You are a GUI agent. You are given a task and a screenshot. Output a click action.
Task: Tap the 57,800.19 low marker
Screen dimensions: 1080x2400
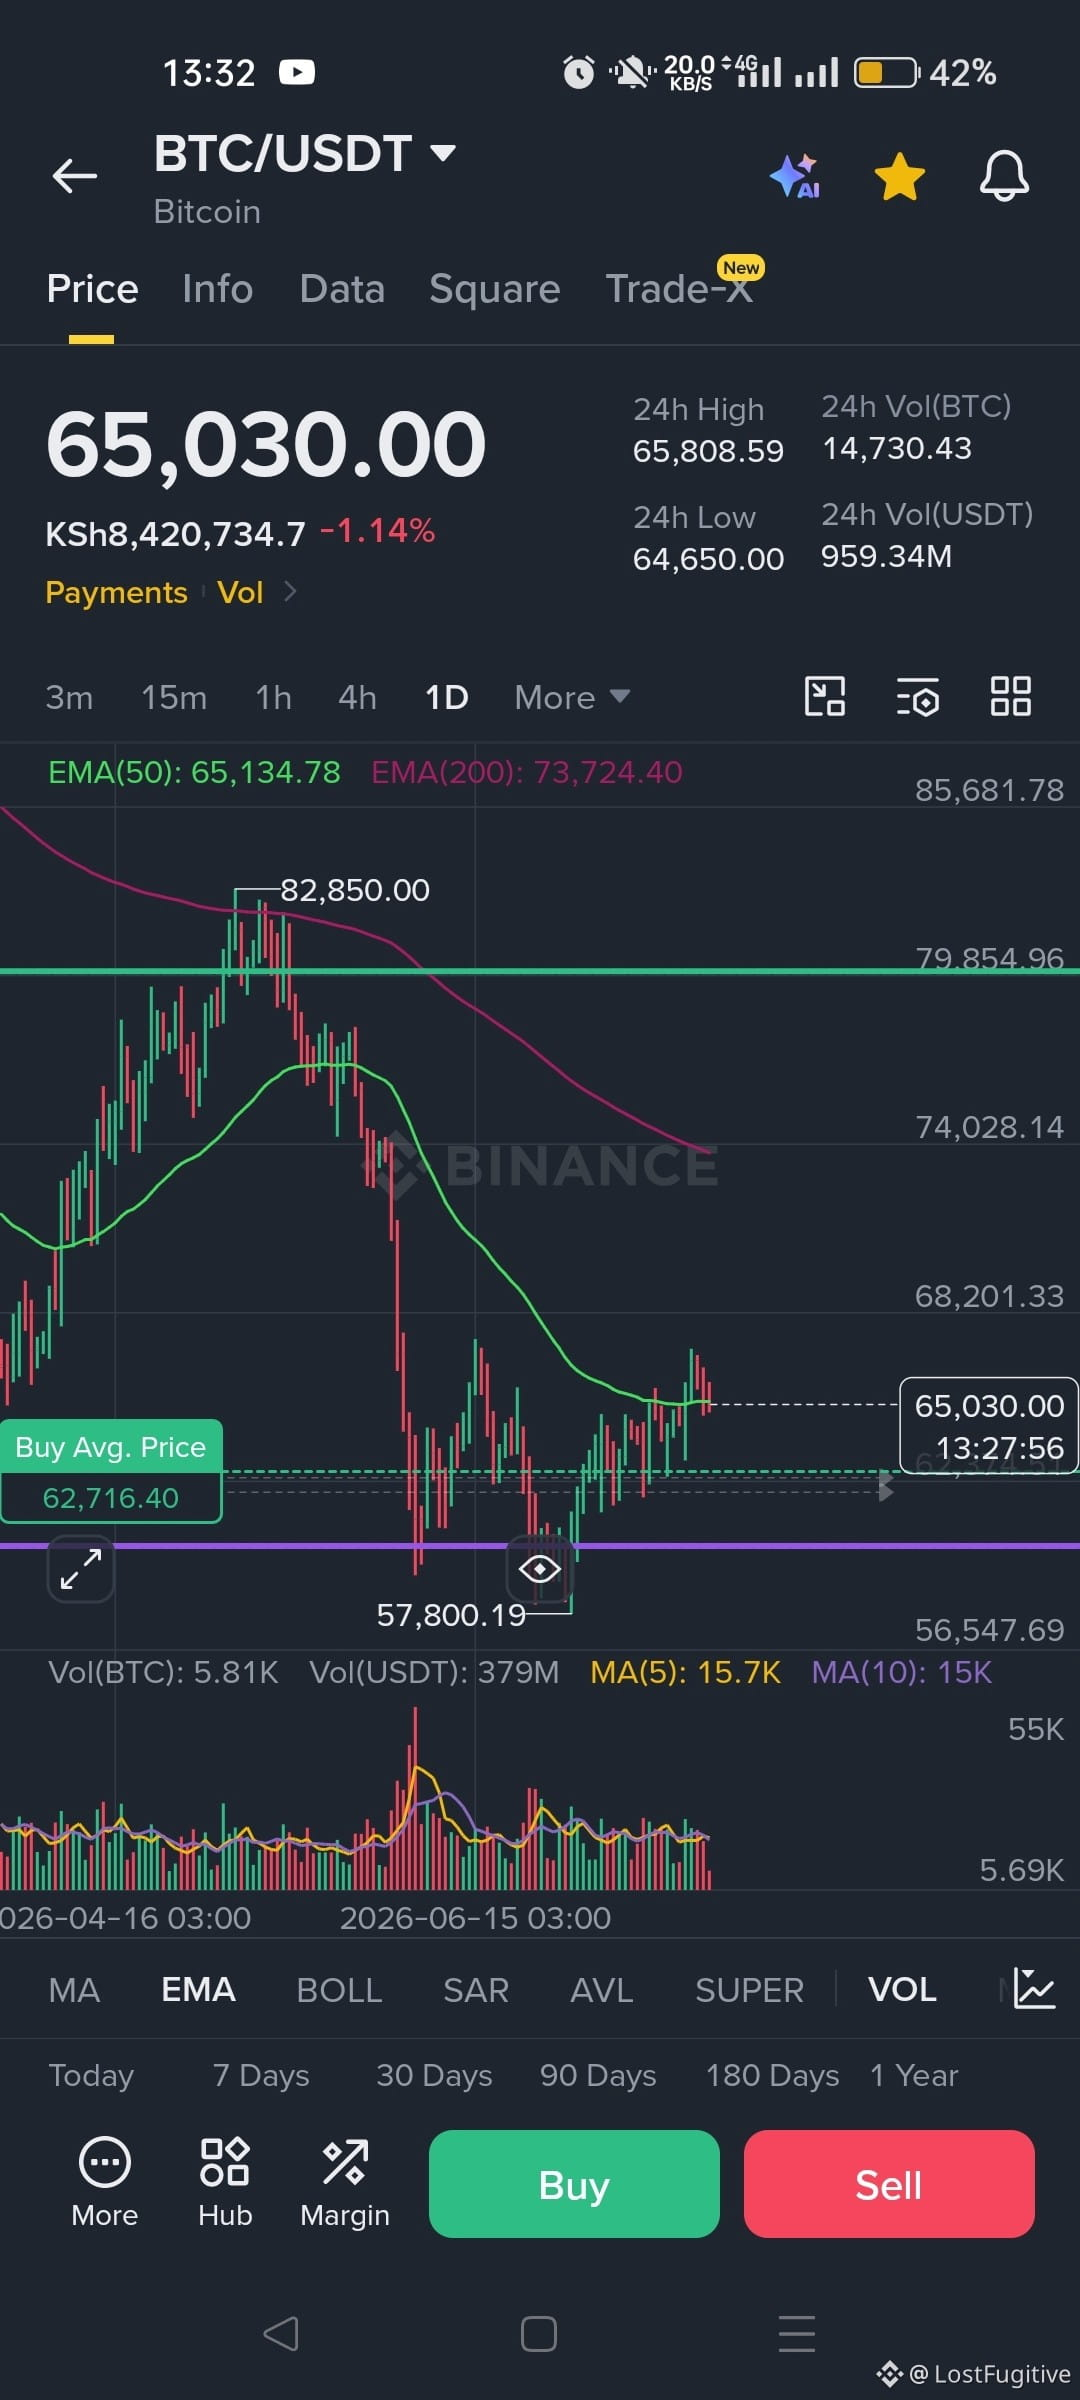tap(451, 1615)
